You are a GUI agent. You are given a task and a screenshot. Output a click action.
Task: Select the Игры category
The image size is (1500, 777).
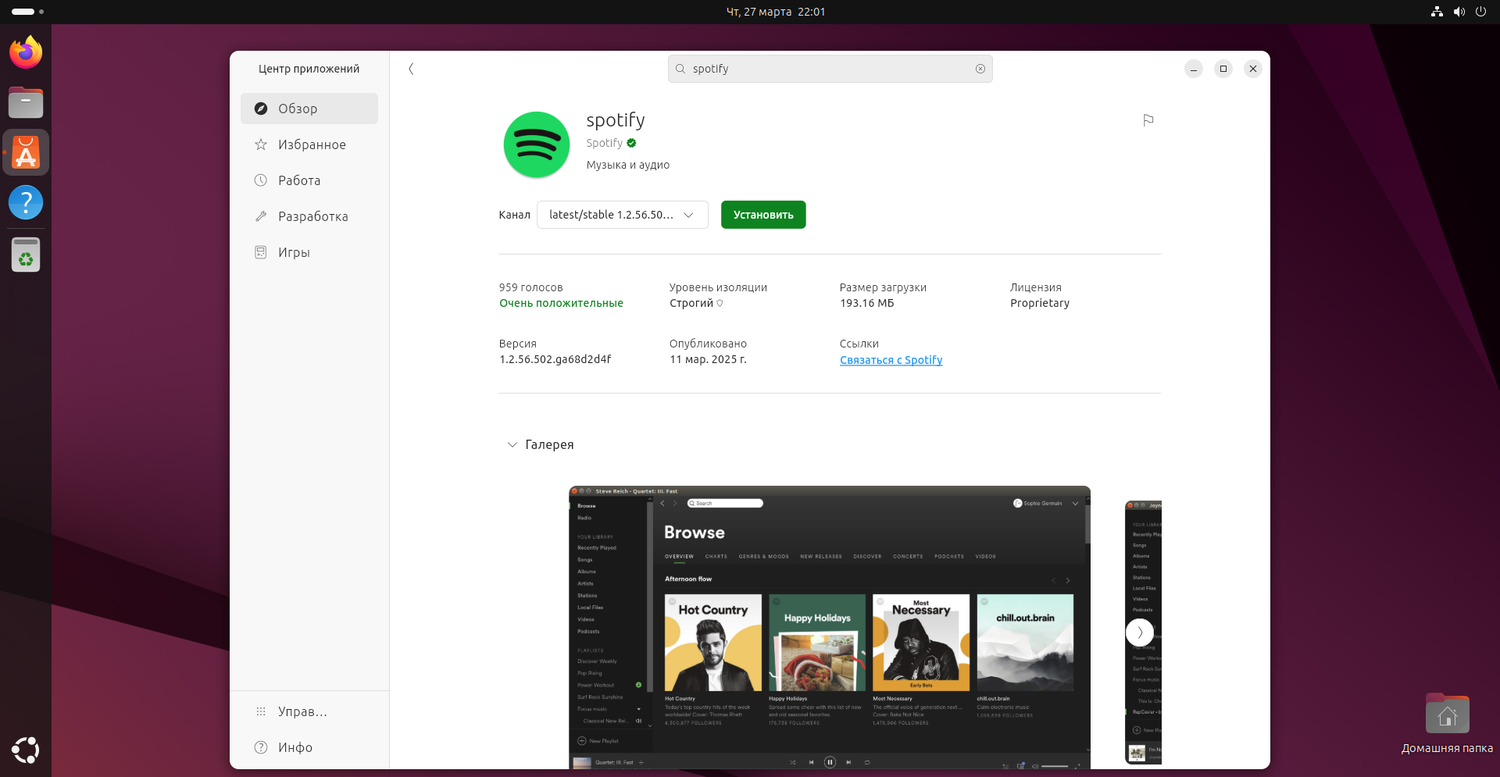309,253
